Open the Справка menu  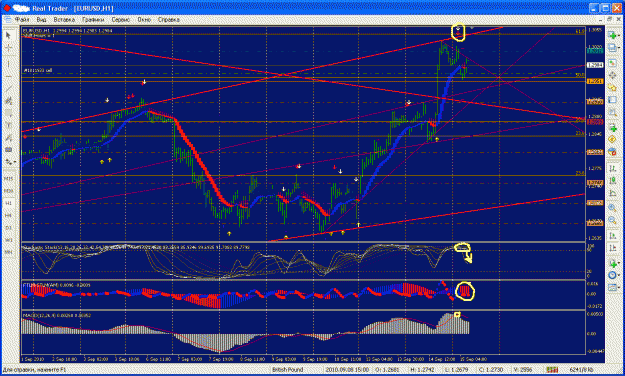169,19
